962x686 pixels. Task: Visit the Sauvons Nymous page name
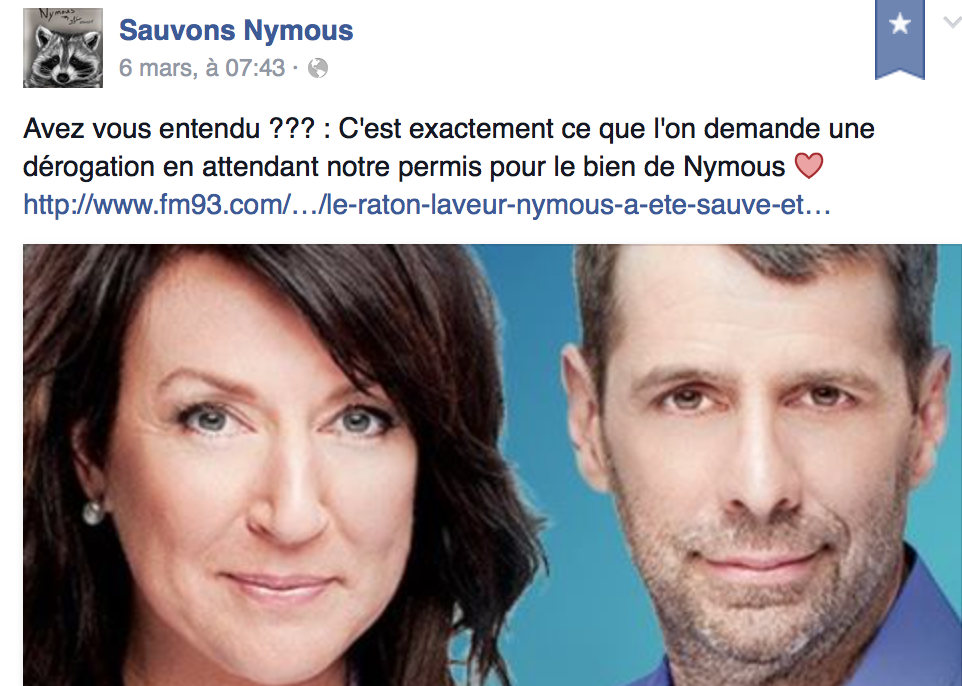pyautogui.click(x=236, y=30)
